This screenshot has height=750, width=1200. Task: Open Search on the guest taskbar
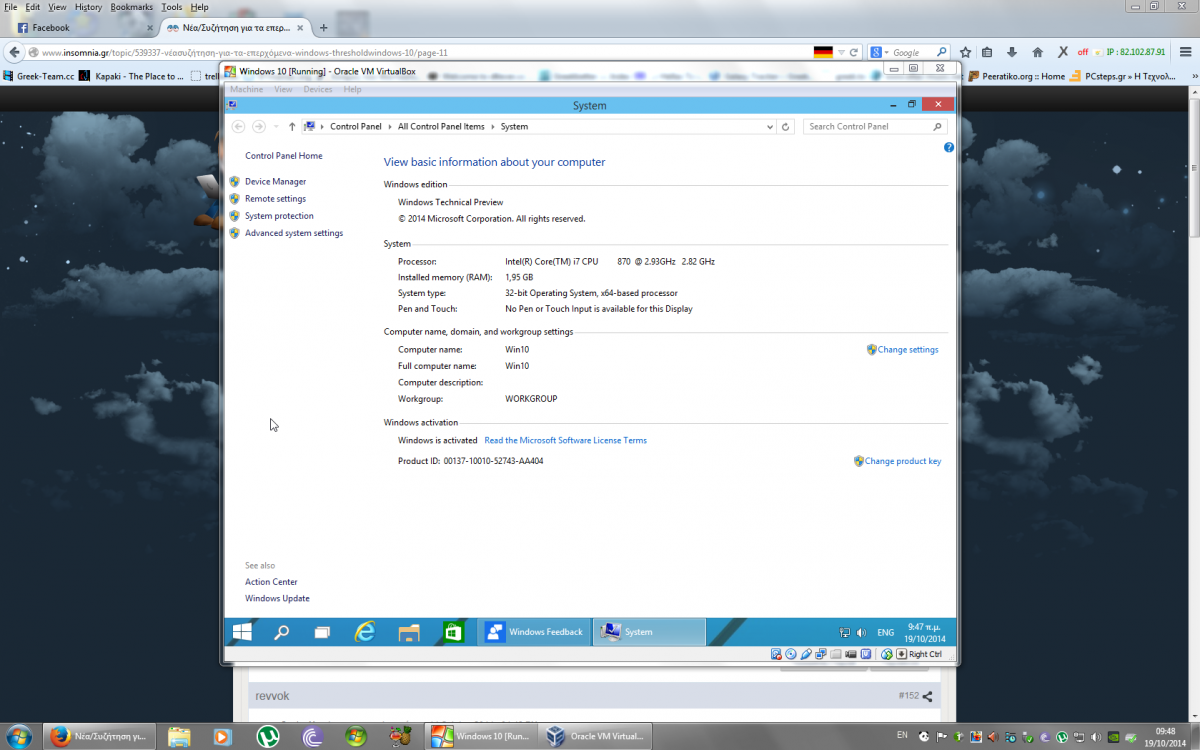pos(282,632)
